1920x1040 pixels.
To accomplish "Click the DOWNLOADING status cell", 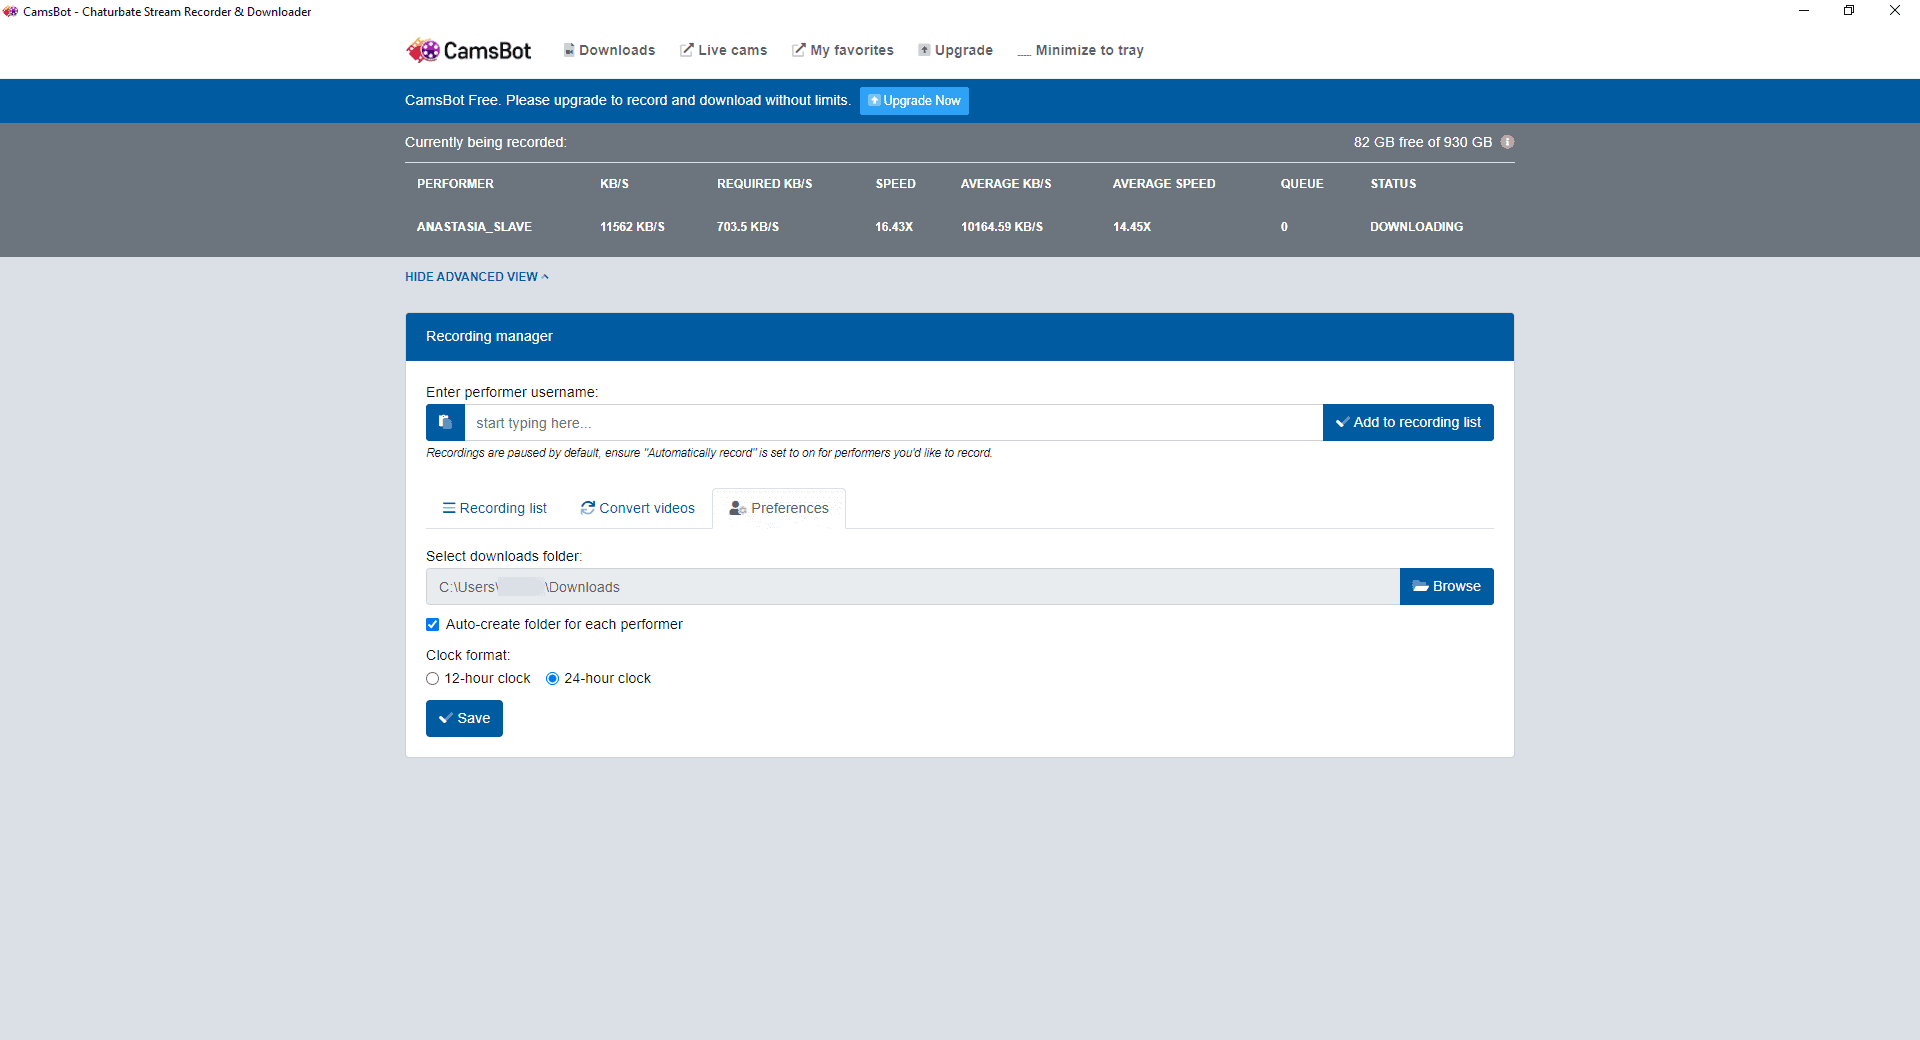I will coord(1416,227).
